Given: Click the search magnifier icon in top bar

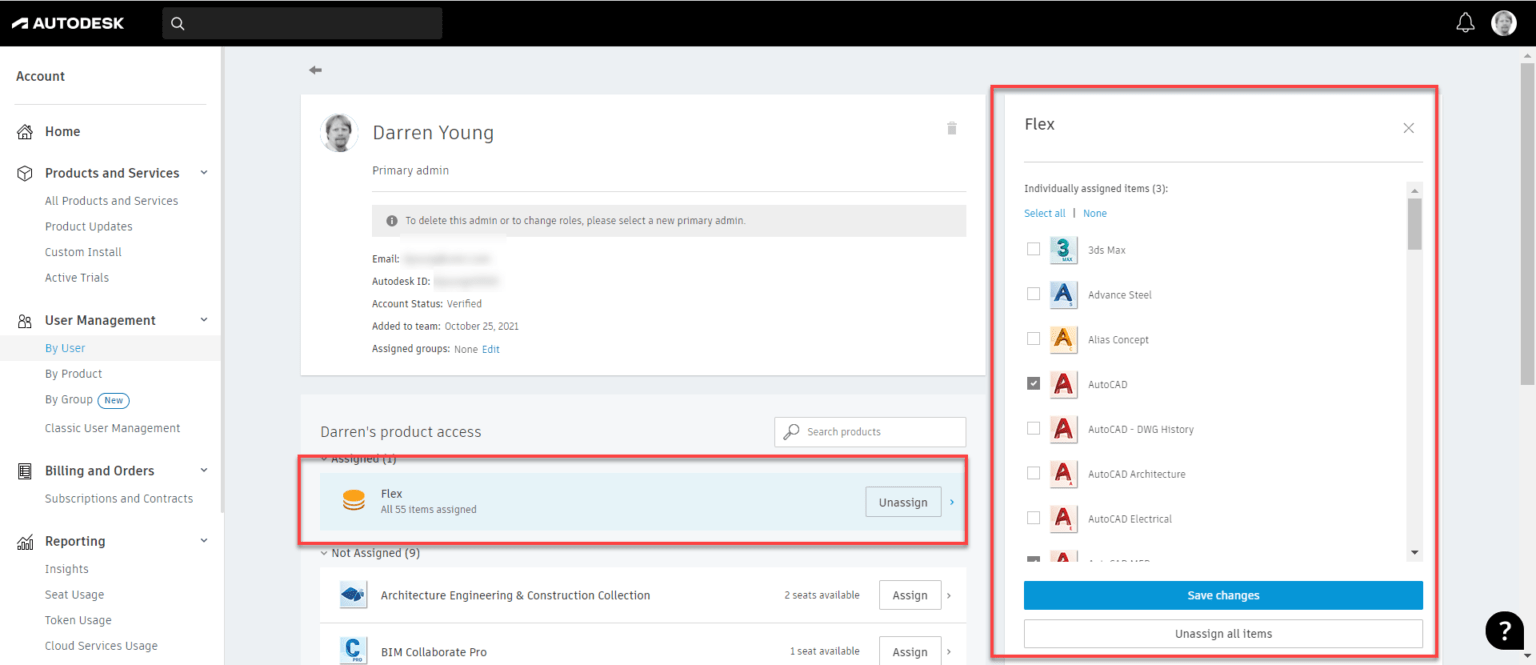Looking at the screenshot, I should (x=178, y=24).
